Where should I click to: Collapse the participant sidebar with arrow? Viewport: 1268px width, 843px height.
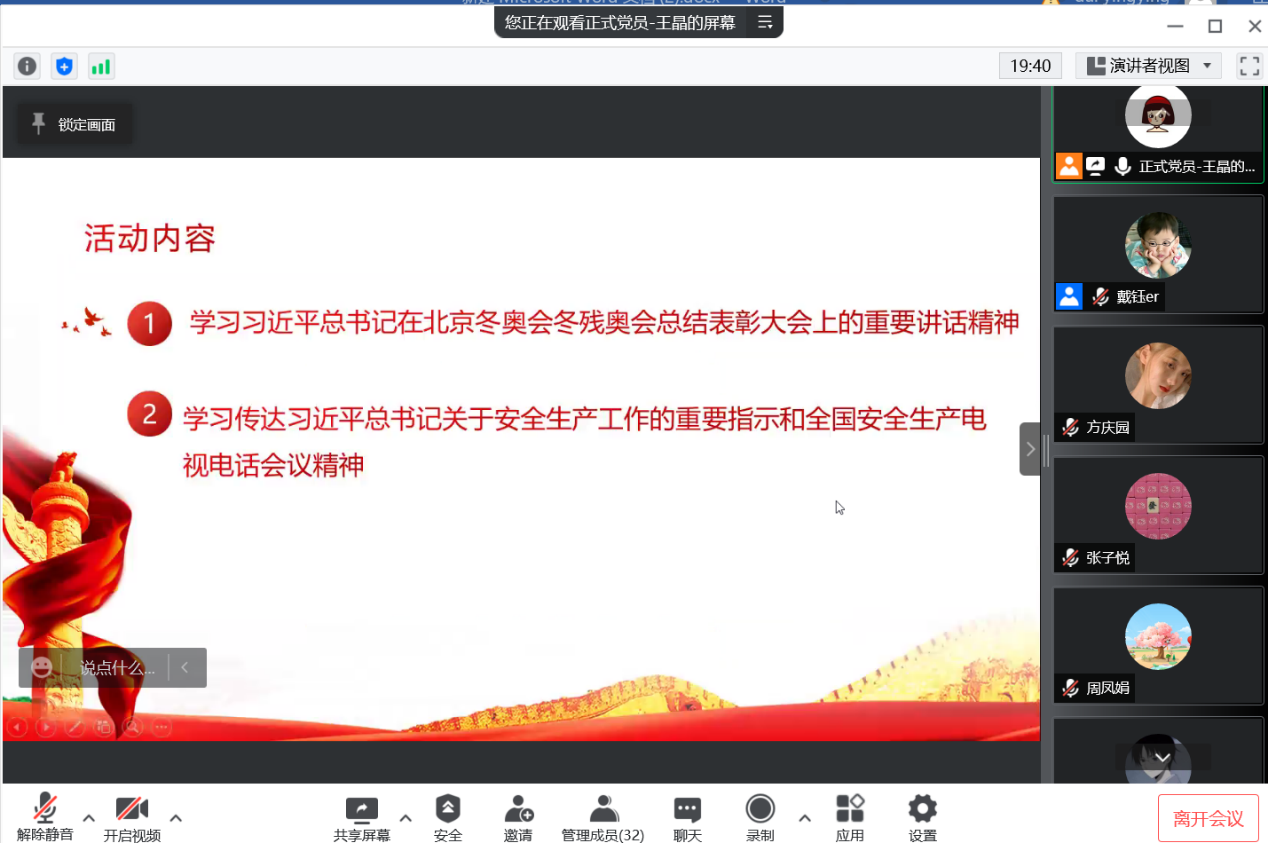pyautogui.click(x=1030, y=449)
